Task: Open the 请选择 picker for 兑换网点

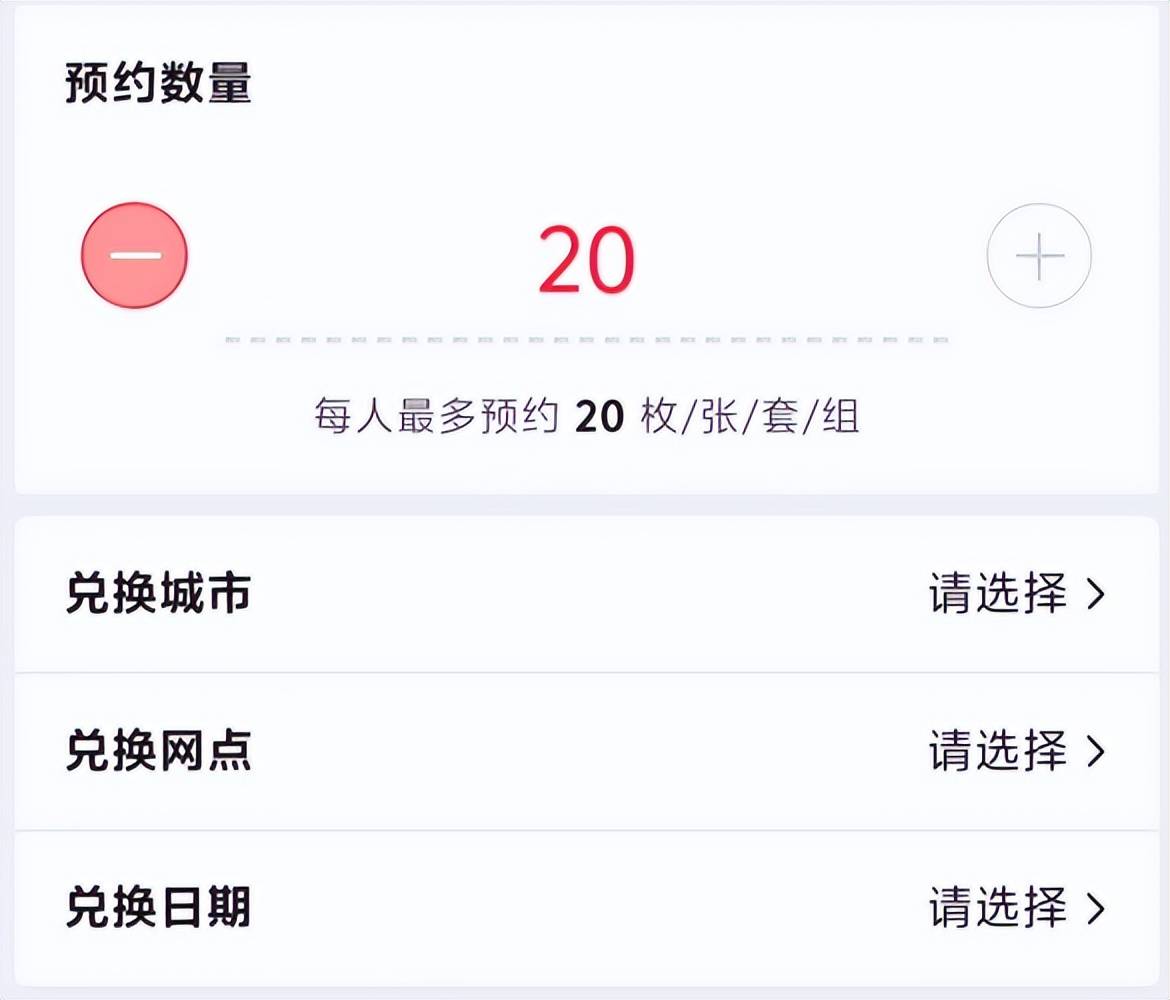Action: point(998,751)
